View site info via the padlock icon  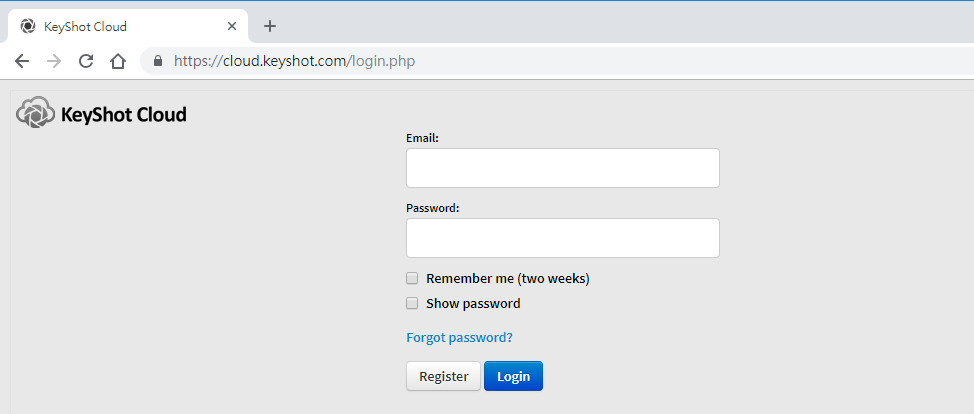tap(158, 61)
